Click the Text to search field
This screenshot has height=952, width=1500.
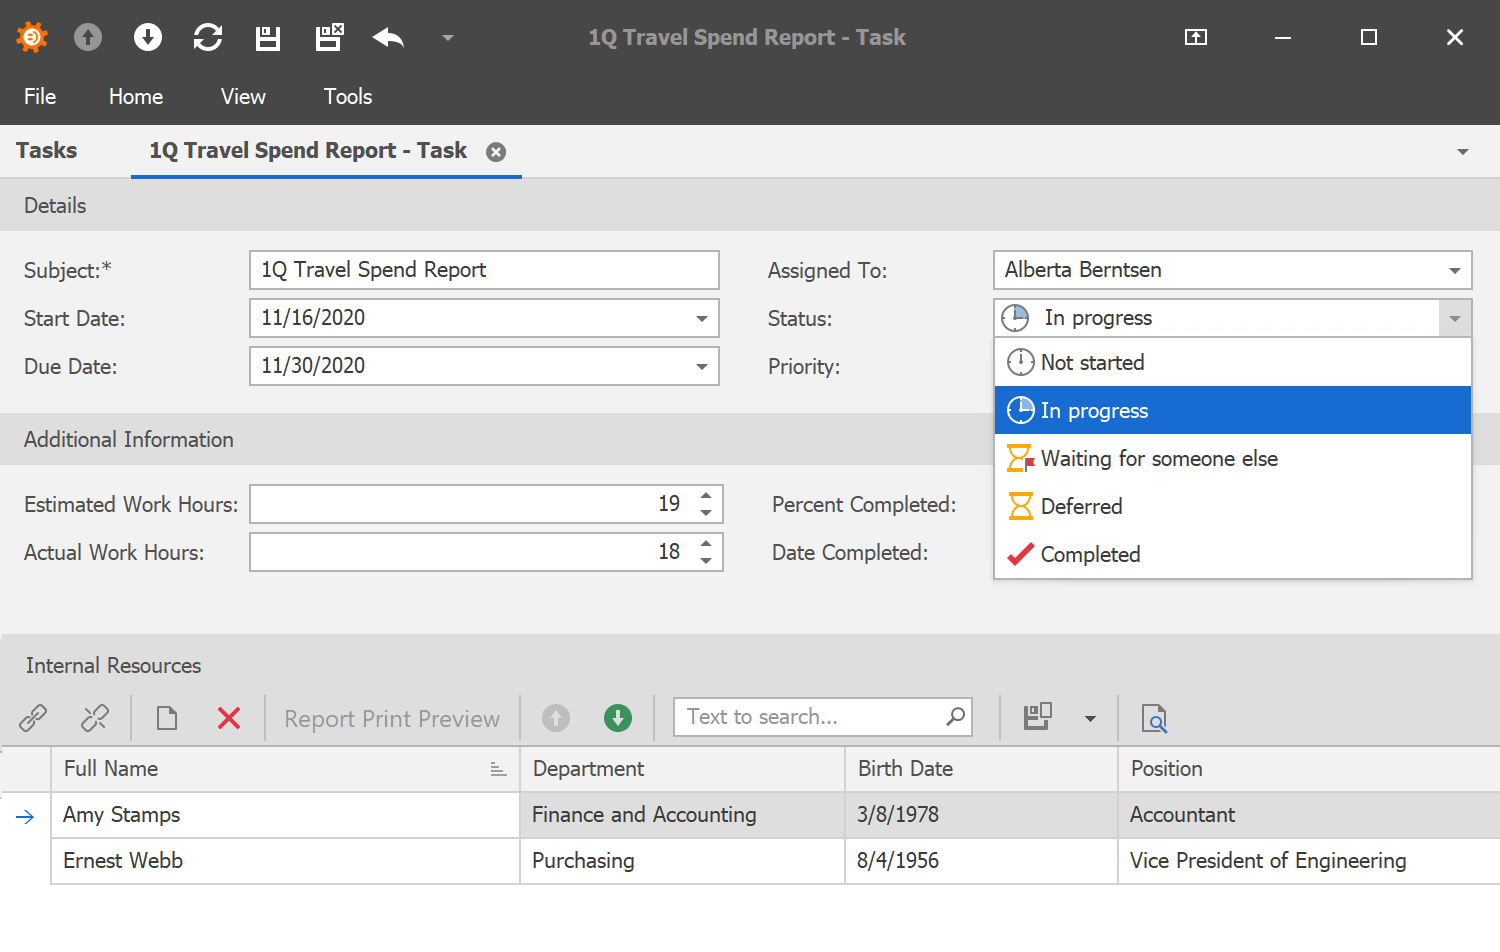810,717
